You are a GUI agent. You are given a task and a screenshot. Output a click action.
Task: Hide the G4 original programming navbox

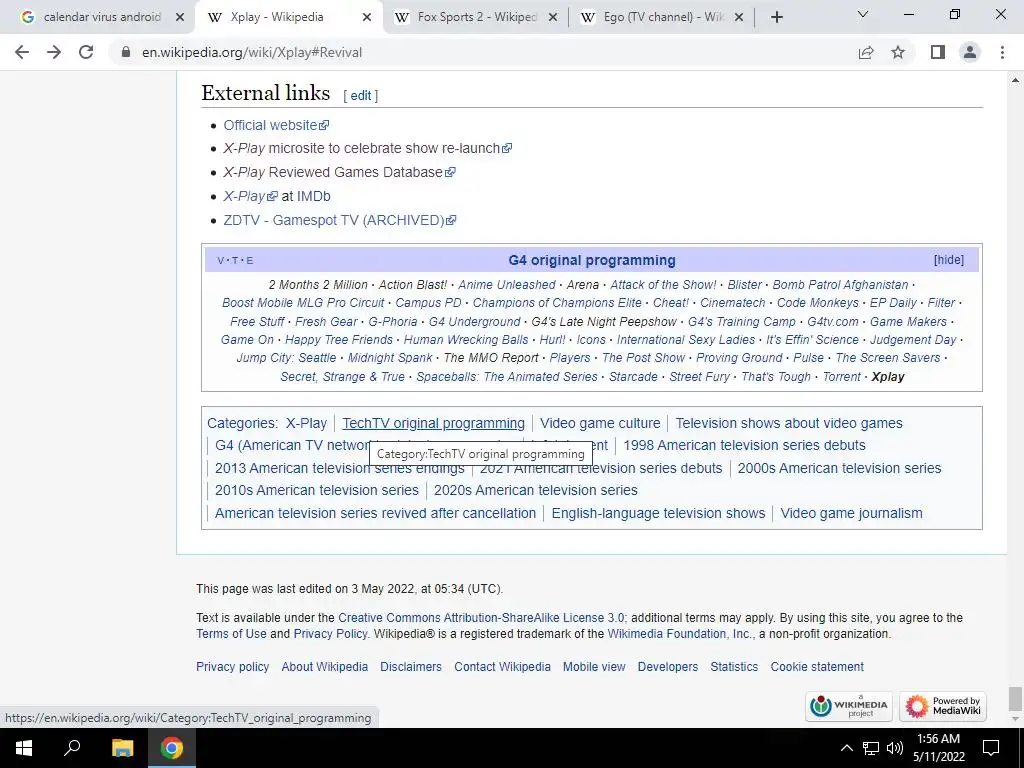948,260
